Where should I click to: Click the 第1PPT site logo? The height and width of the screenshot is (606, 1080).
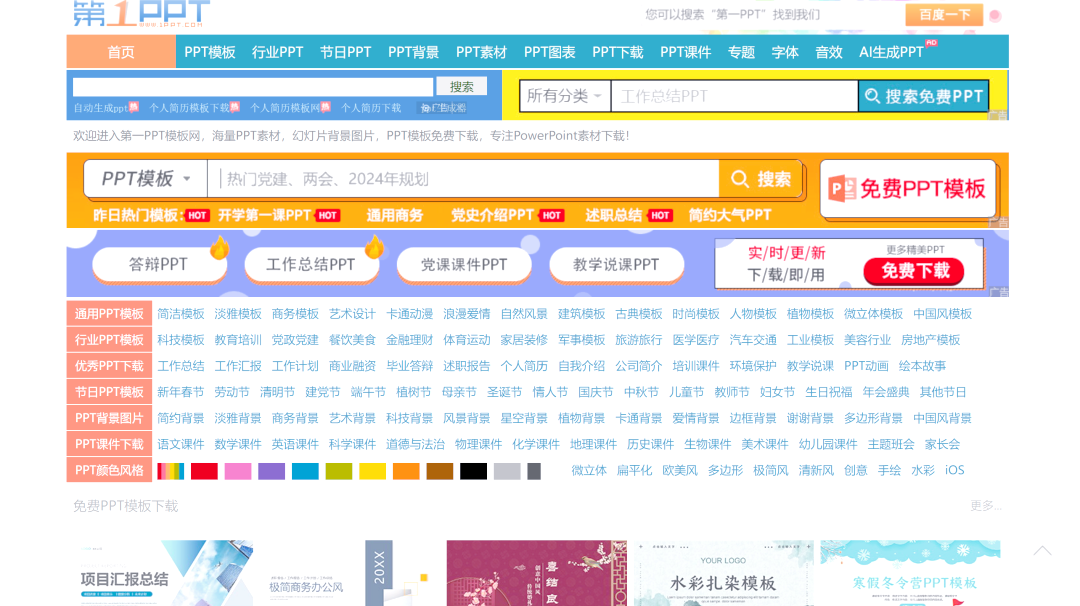coord(141,13)
